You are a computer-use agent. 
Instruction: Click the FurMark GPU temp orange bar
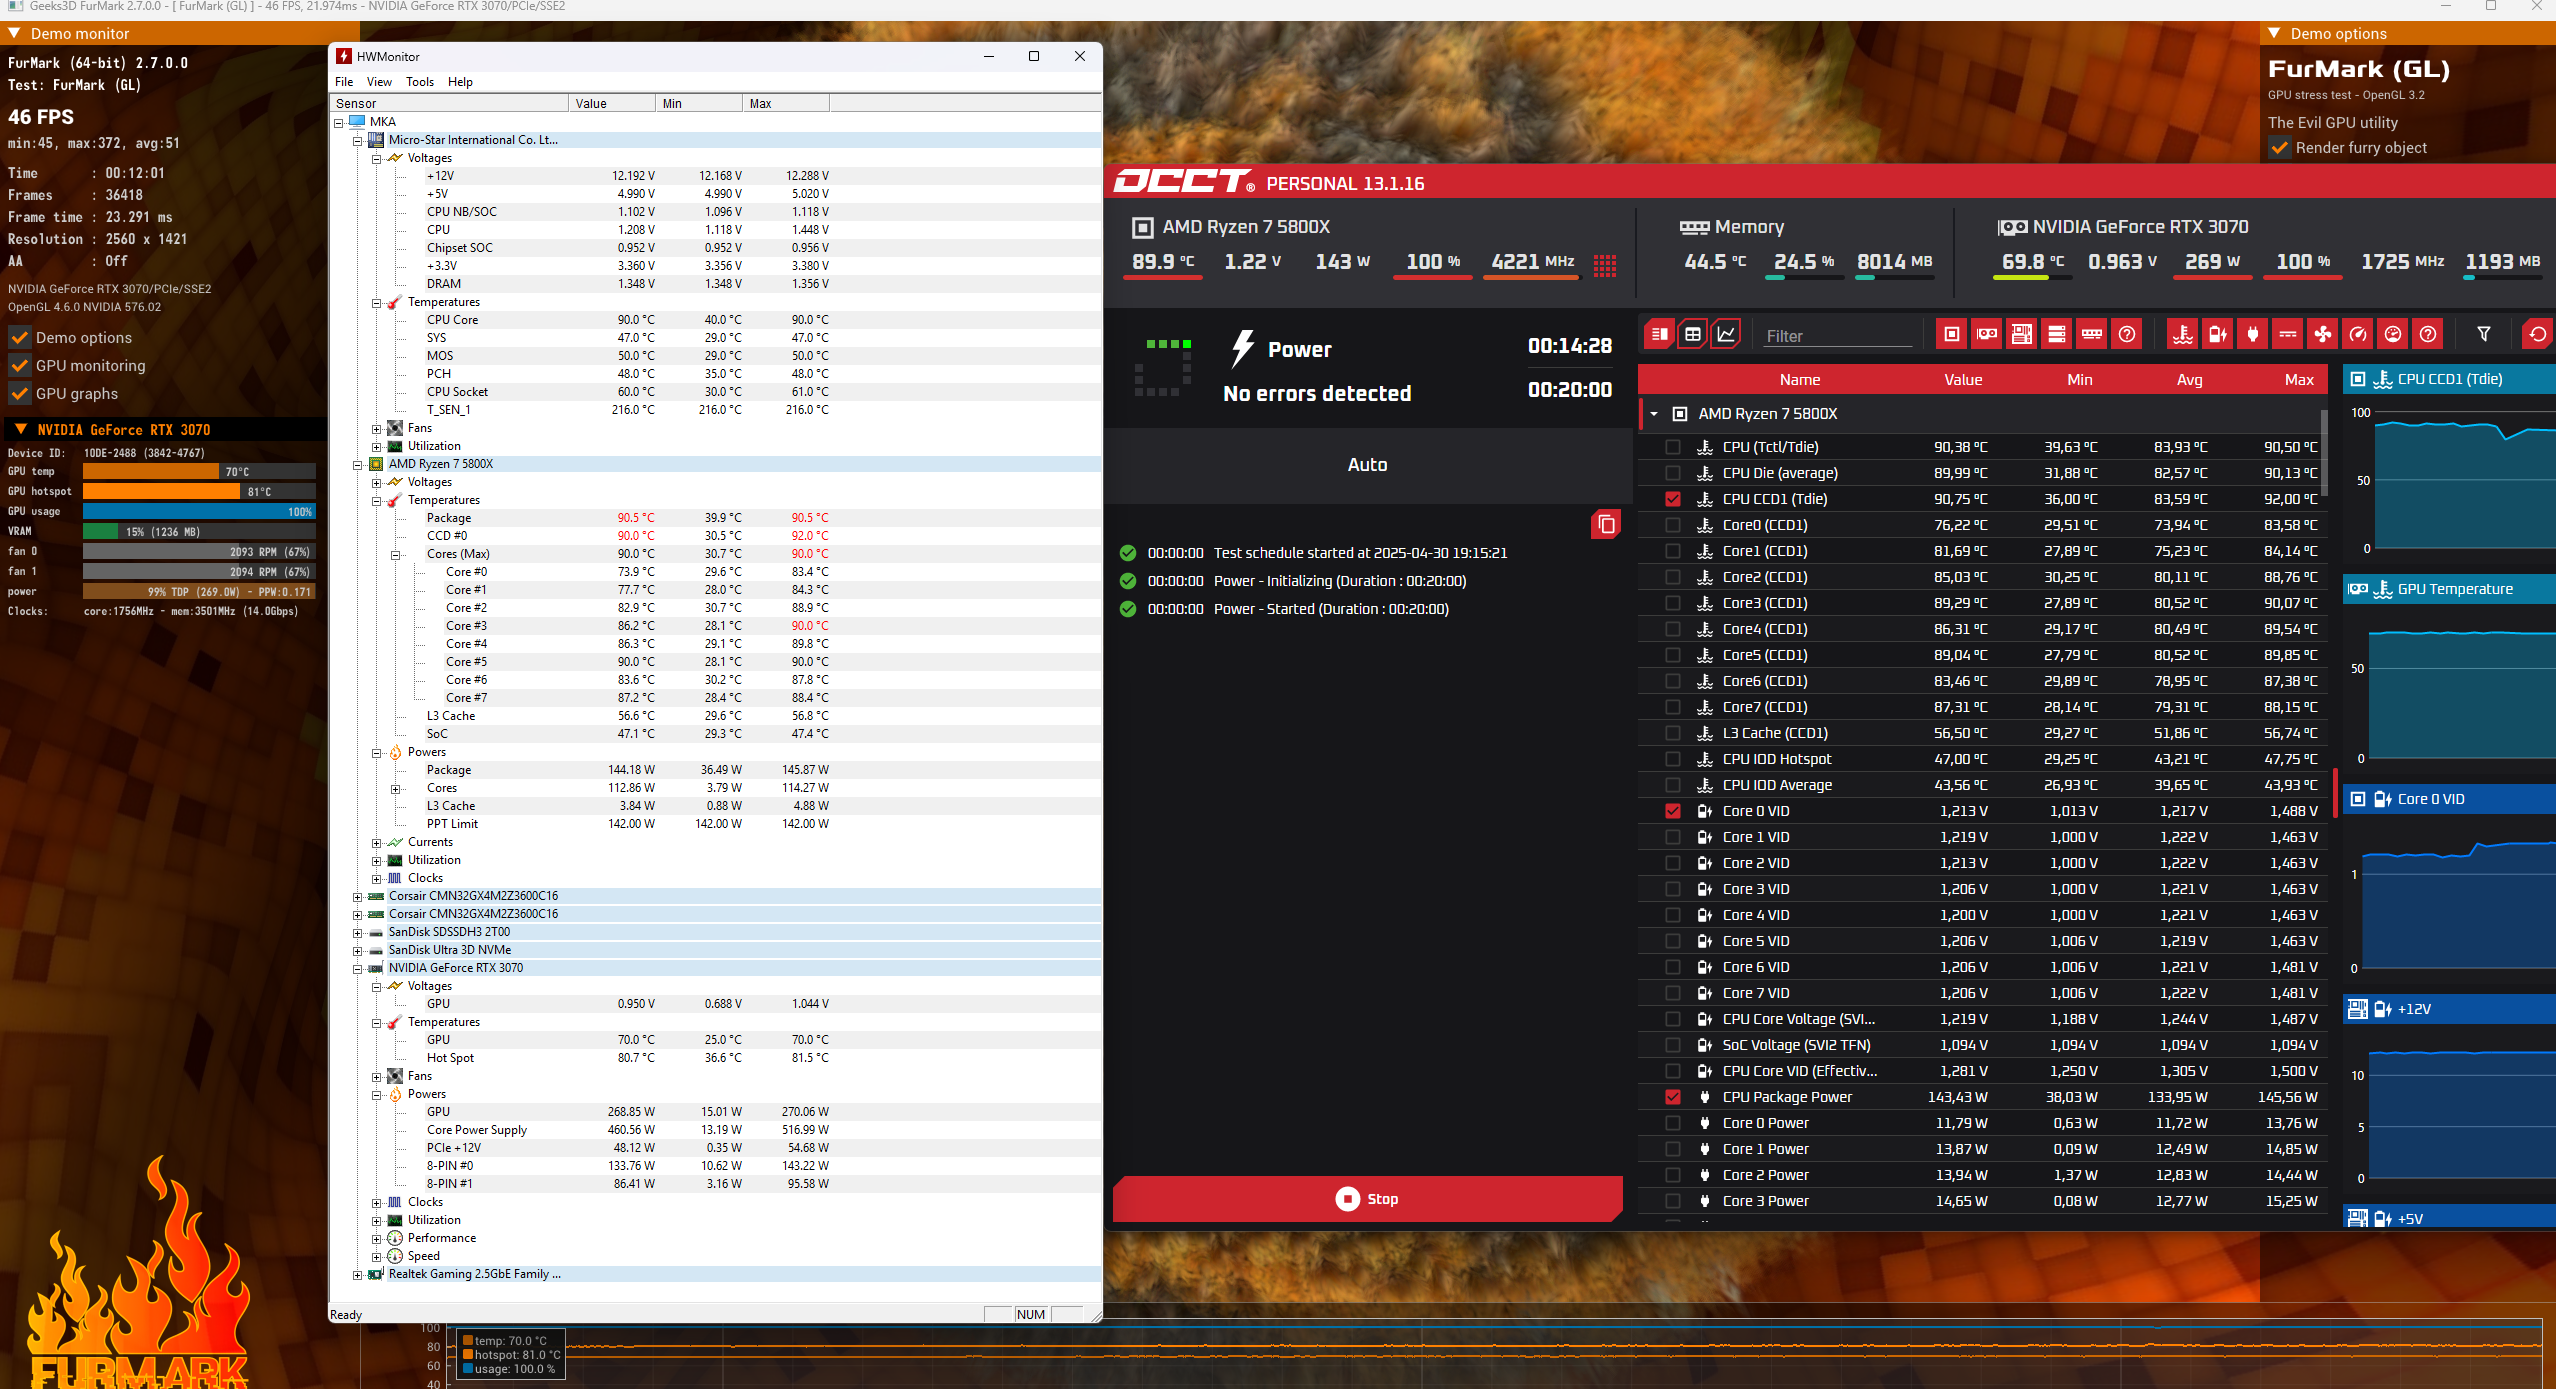click(151, 471)
